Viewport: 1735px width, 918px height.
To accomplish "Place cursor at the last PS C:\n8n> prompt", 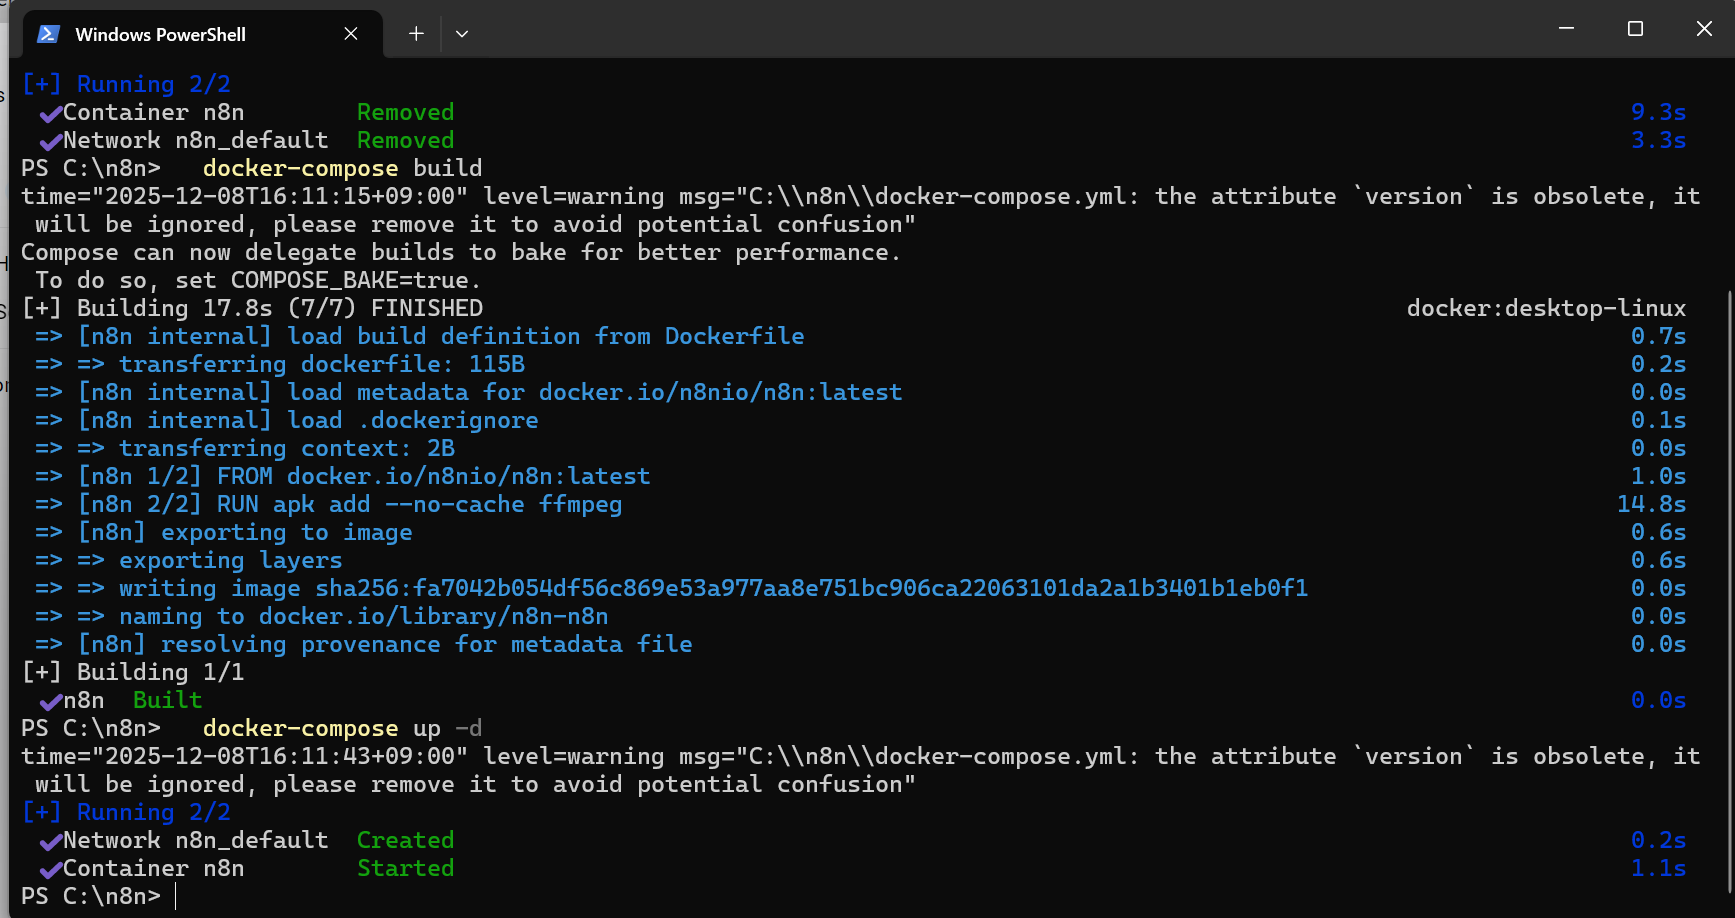I will (x=176, y=896).
